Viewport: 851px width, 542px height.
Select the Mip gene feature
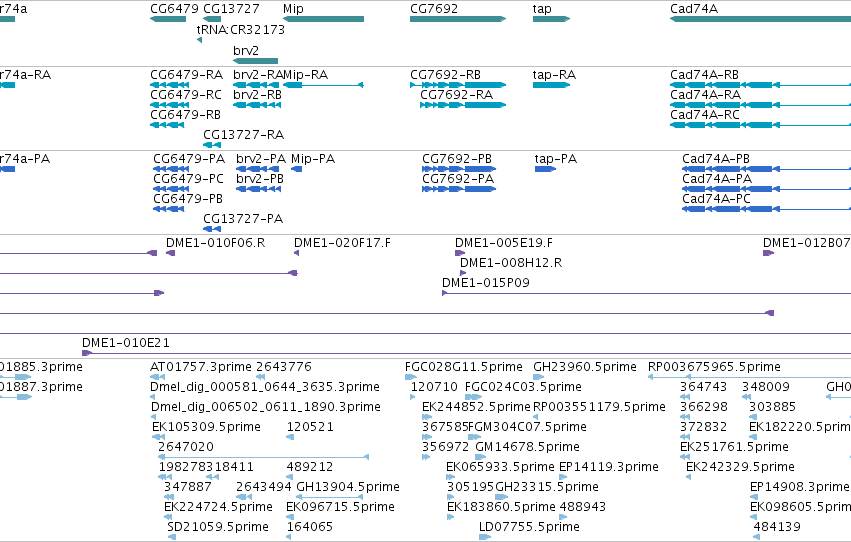click(x=323, y=19)
